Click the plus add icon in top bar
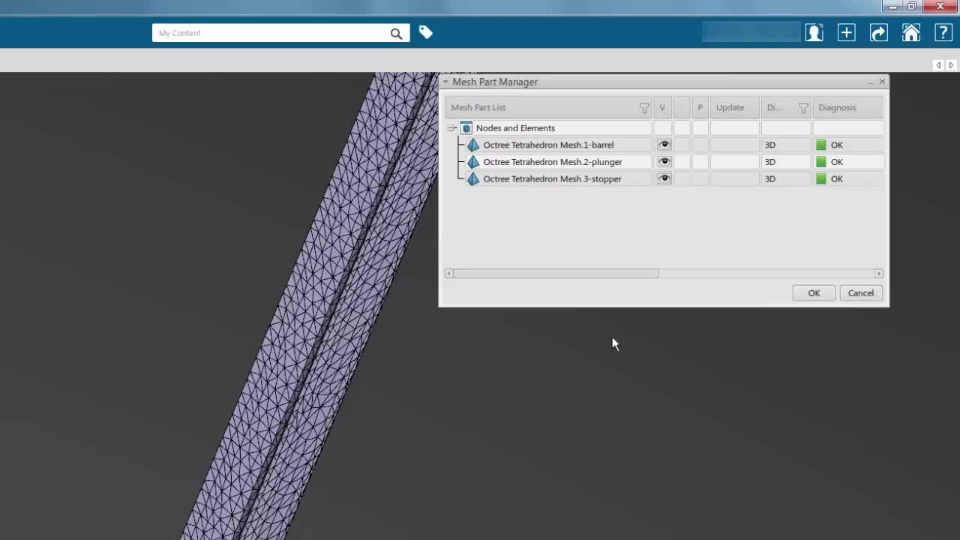Viewport: 960px width, 540px height. tap(846, 32)
